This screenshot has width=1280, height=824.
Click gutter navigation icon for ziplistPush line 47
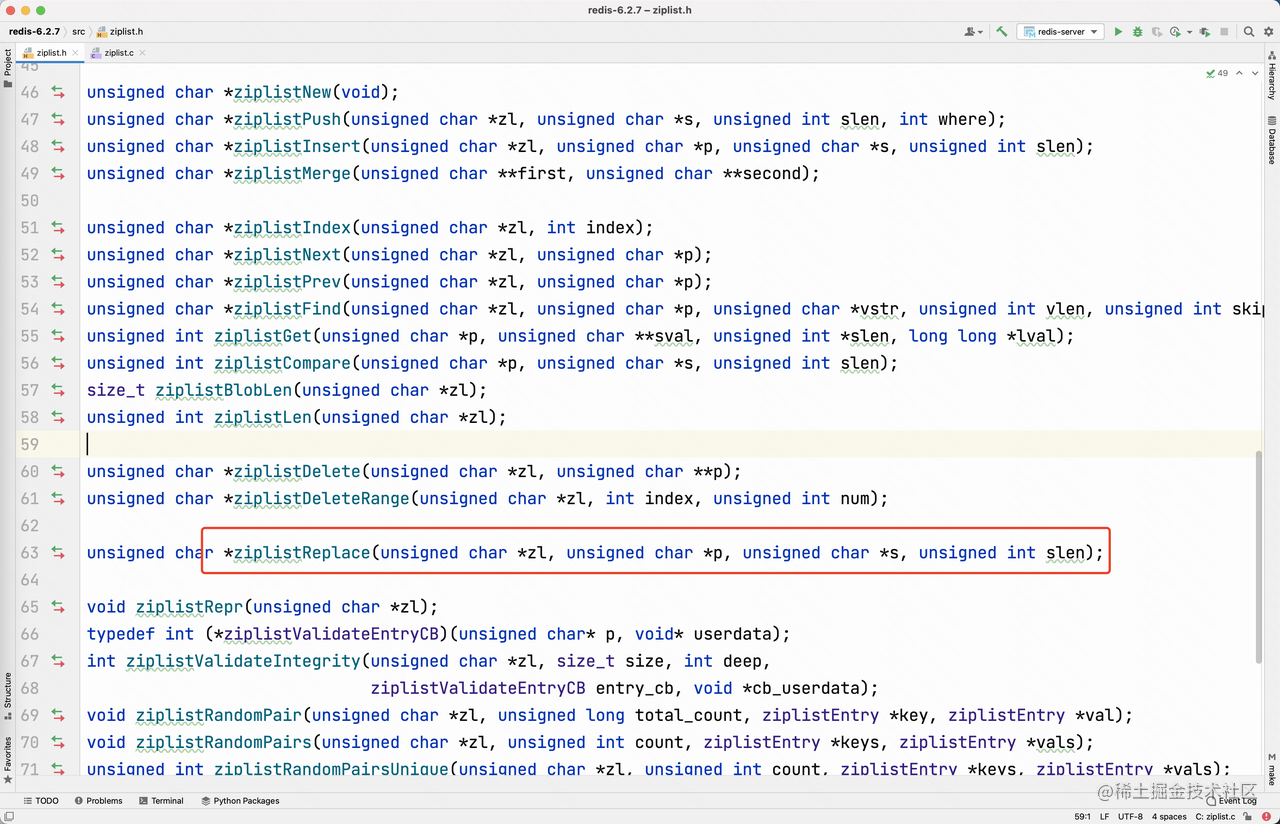click(x=58, y=119)
